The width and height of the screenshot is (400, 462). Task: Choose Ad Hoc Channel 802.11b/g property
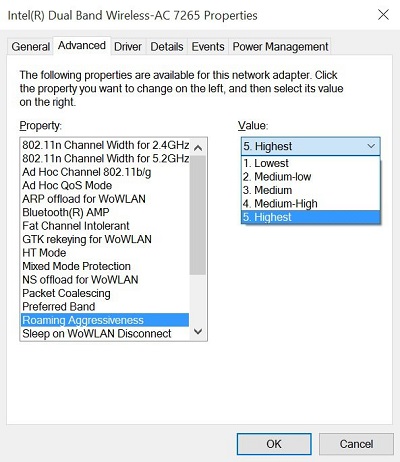point(105,172)
